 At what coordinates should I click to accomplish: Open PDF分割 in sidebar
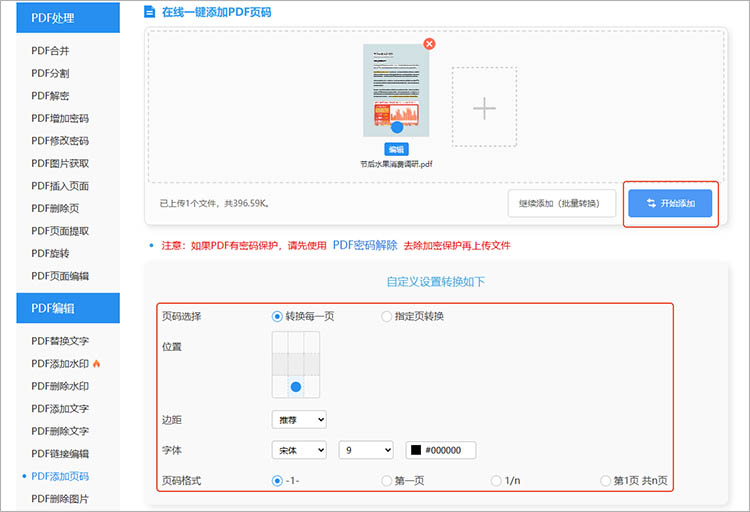pyautogui.click(x=50, y=73)
